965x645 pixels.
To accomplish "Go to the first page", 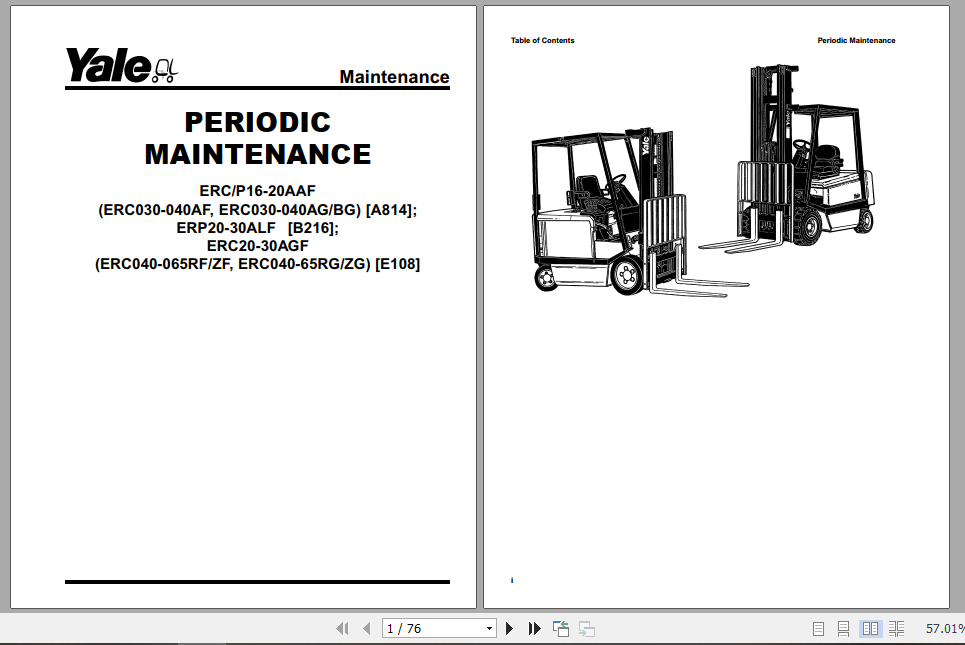I will tap(343, 628).
